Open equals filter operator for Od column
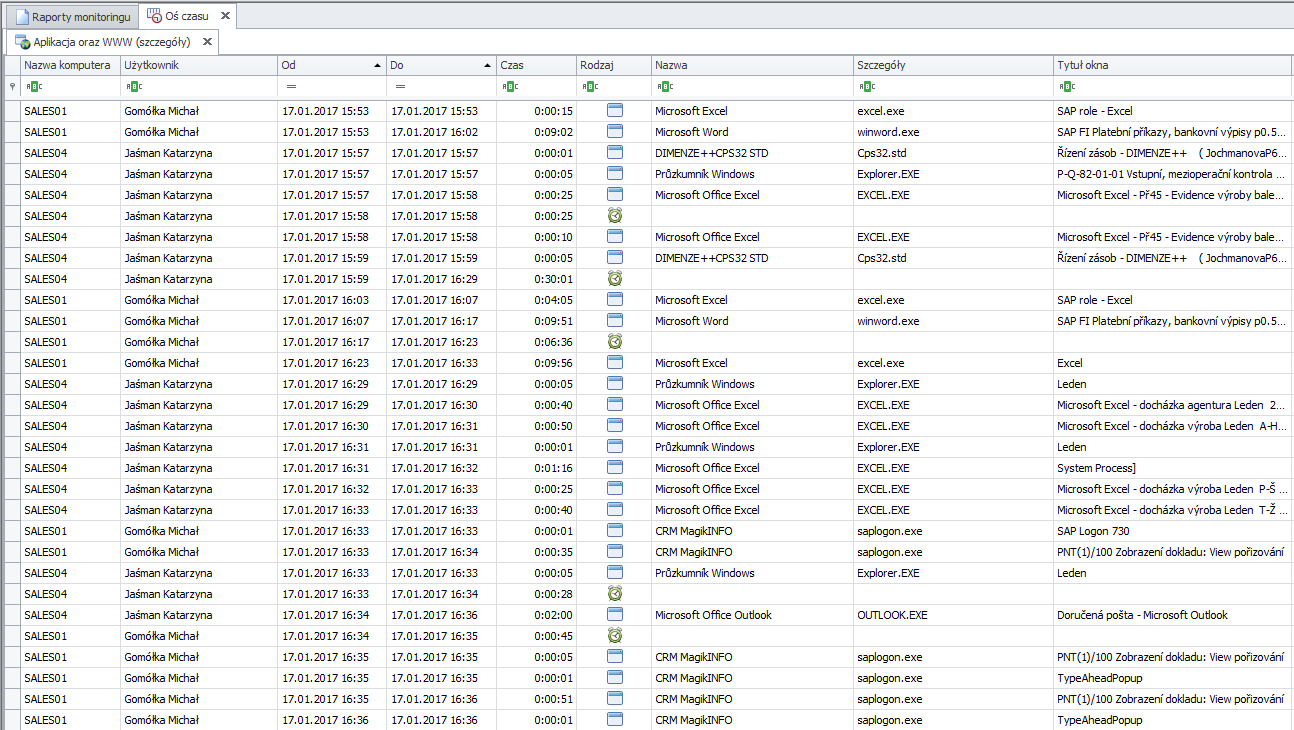Image resolution: width=1294 pixels, height=730 pixels. (289, 87)
